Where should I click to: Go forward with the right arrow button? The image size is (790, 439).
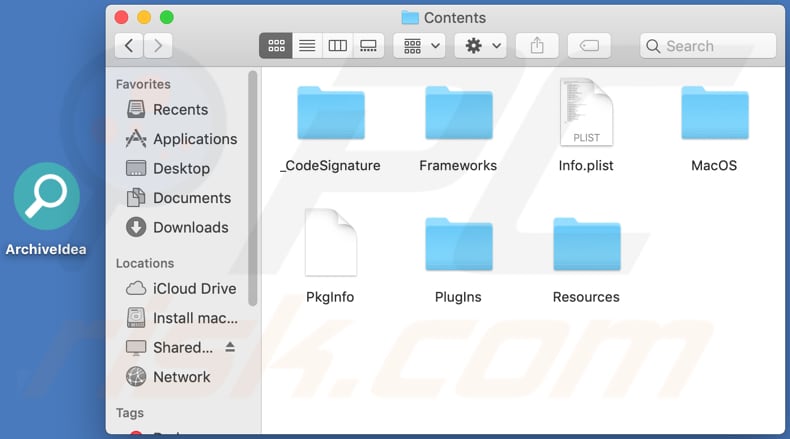click(x=158, y=46)
